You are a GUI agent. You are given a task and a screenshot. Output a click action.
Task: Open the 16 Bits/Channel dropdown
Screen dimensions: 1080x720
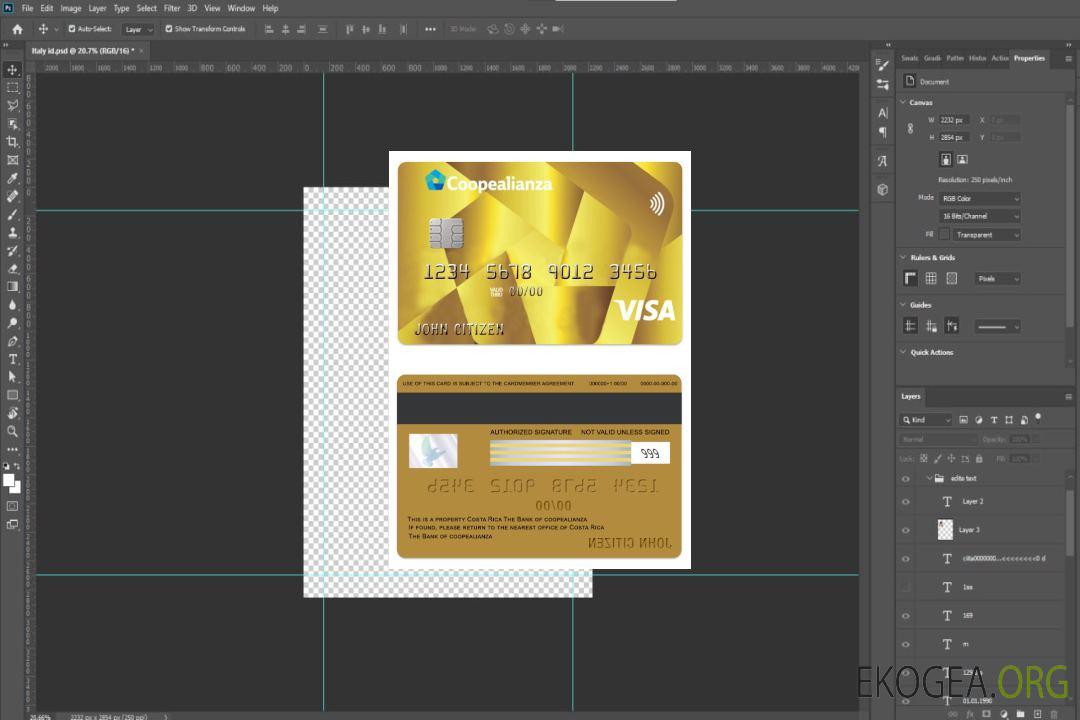979,216
